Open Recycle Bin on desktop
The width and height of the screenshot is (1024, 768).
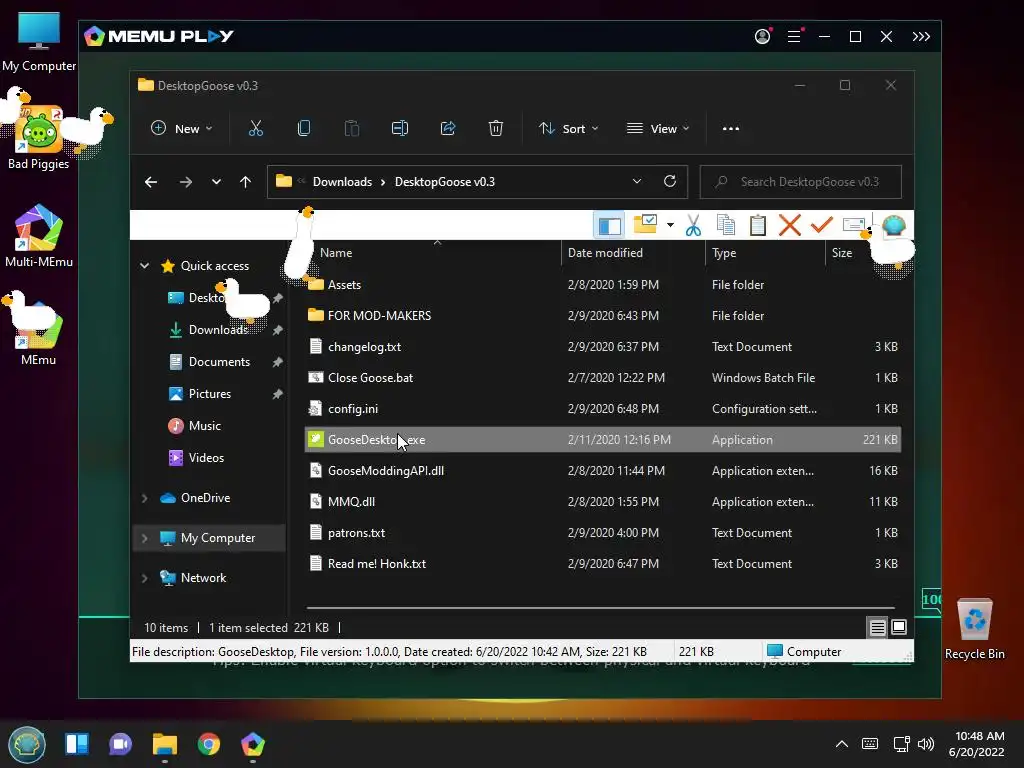[x=974, y=629]
